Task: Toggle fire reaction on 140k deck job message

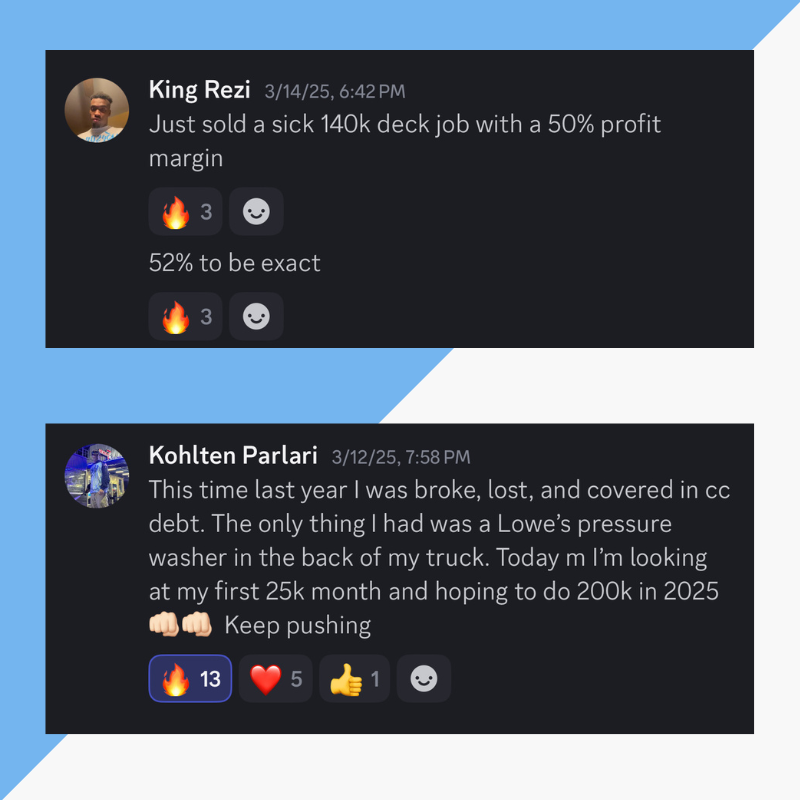Action: (185, 211)
